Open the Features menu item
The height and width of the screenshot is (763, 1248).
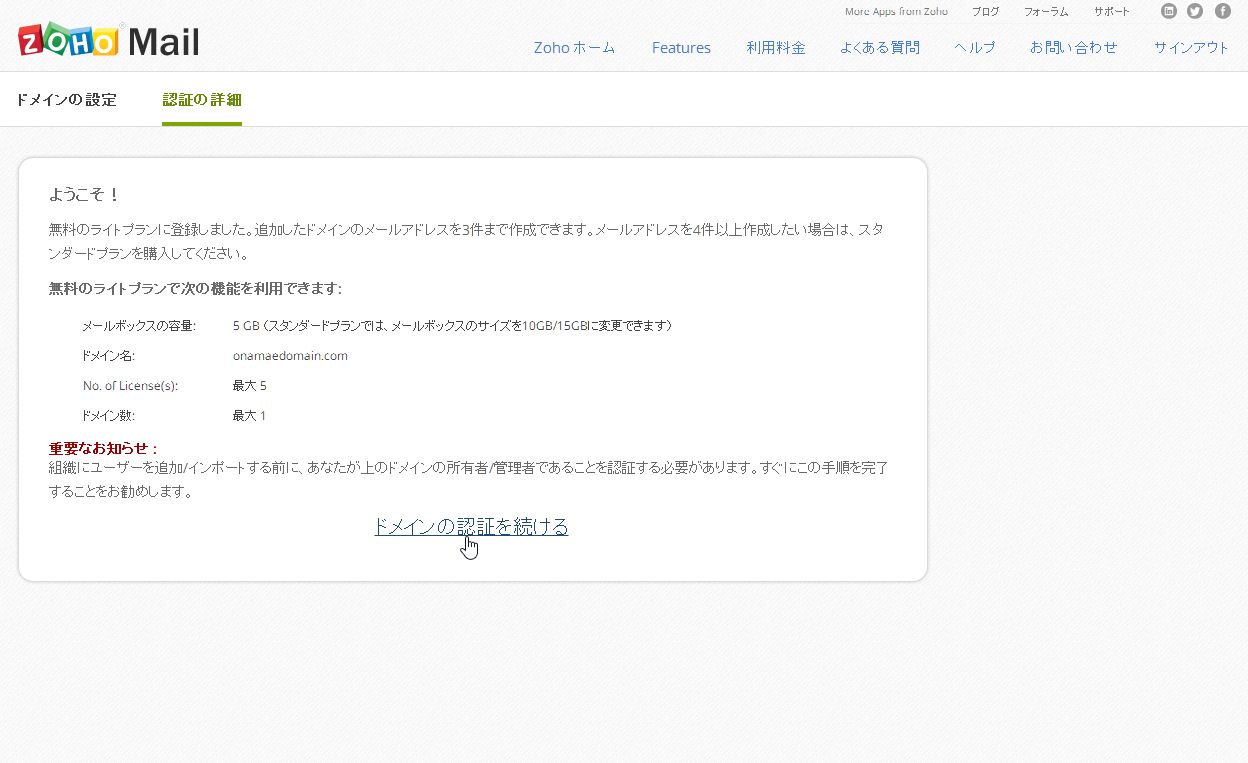point(681,47)
